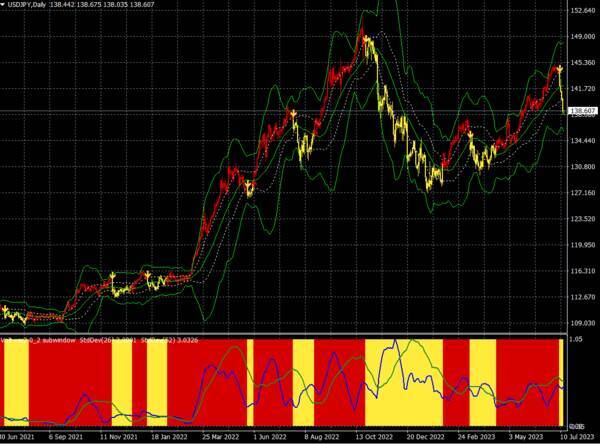Click the arrow marker at the October 2022 peak
The width and height of the screenshot is (600, 444).
[367, 37]
